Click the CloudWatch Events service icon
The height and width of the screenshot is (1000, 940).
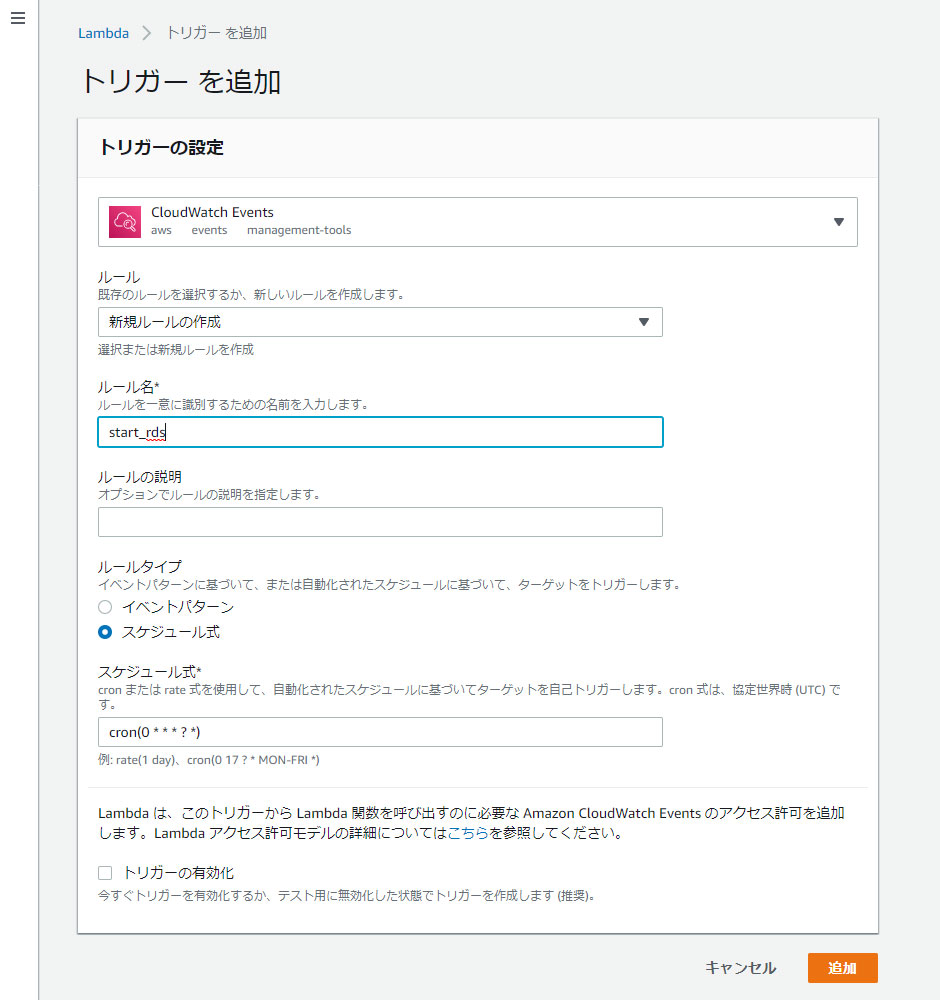click(125, 222)
